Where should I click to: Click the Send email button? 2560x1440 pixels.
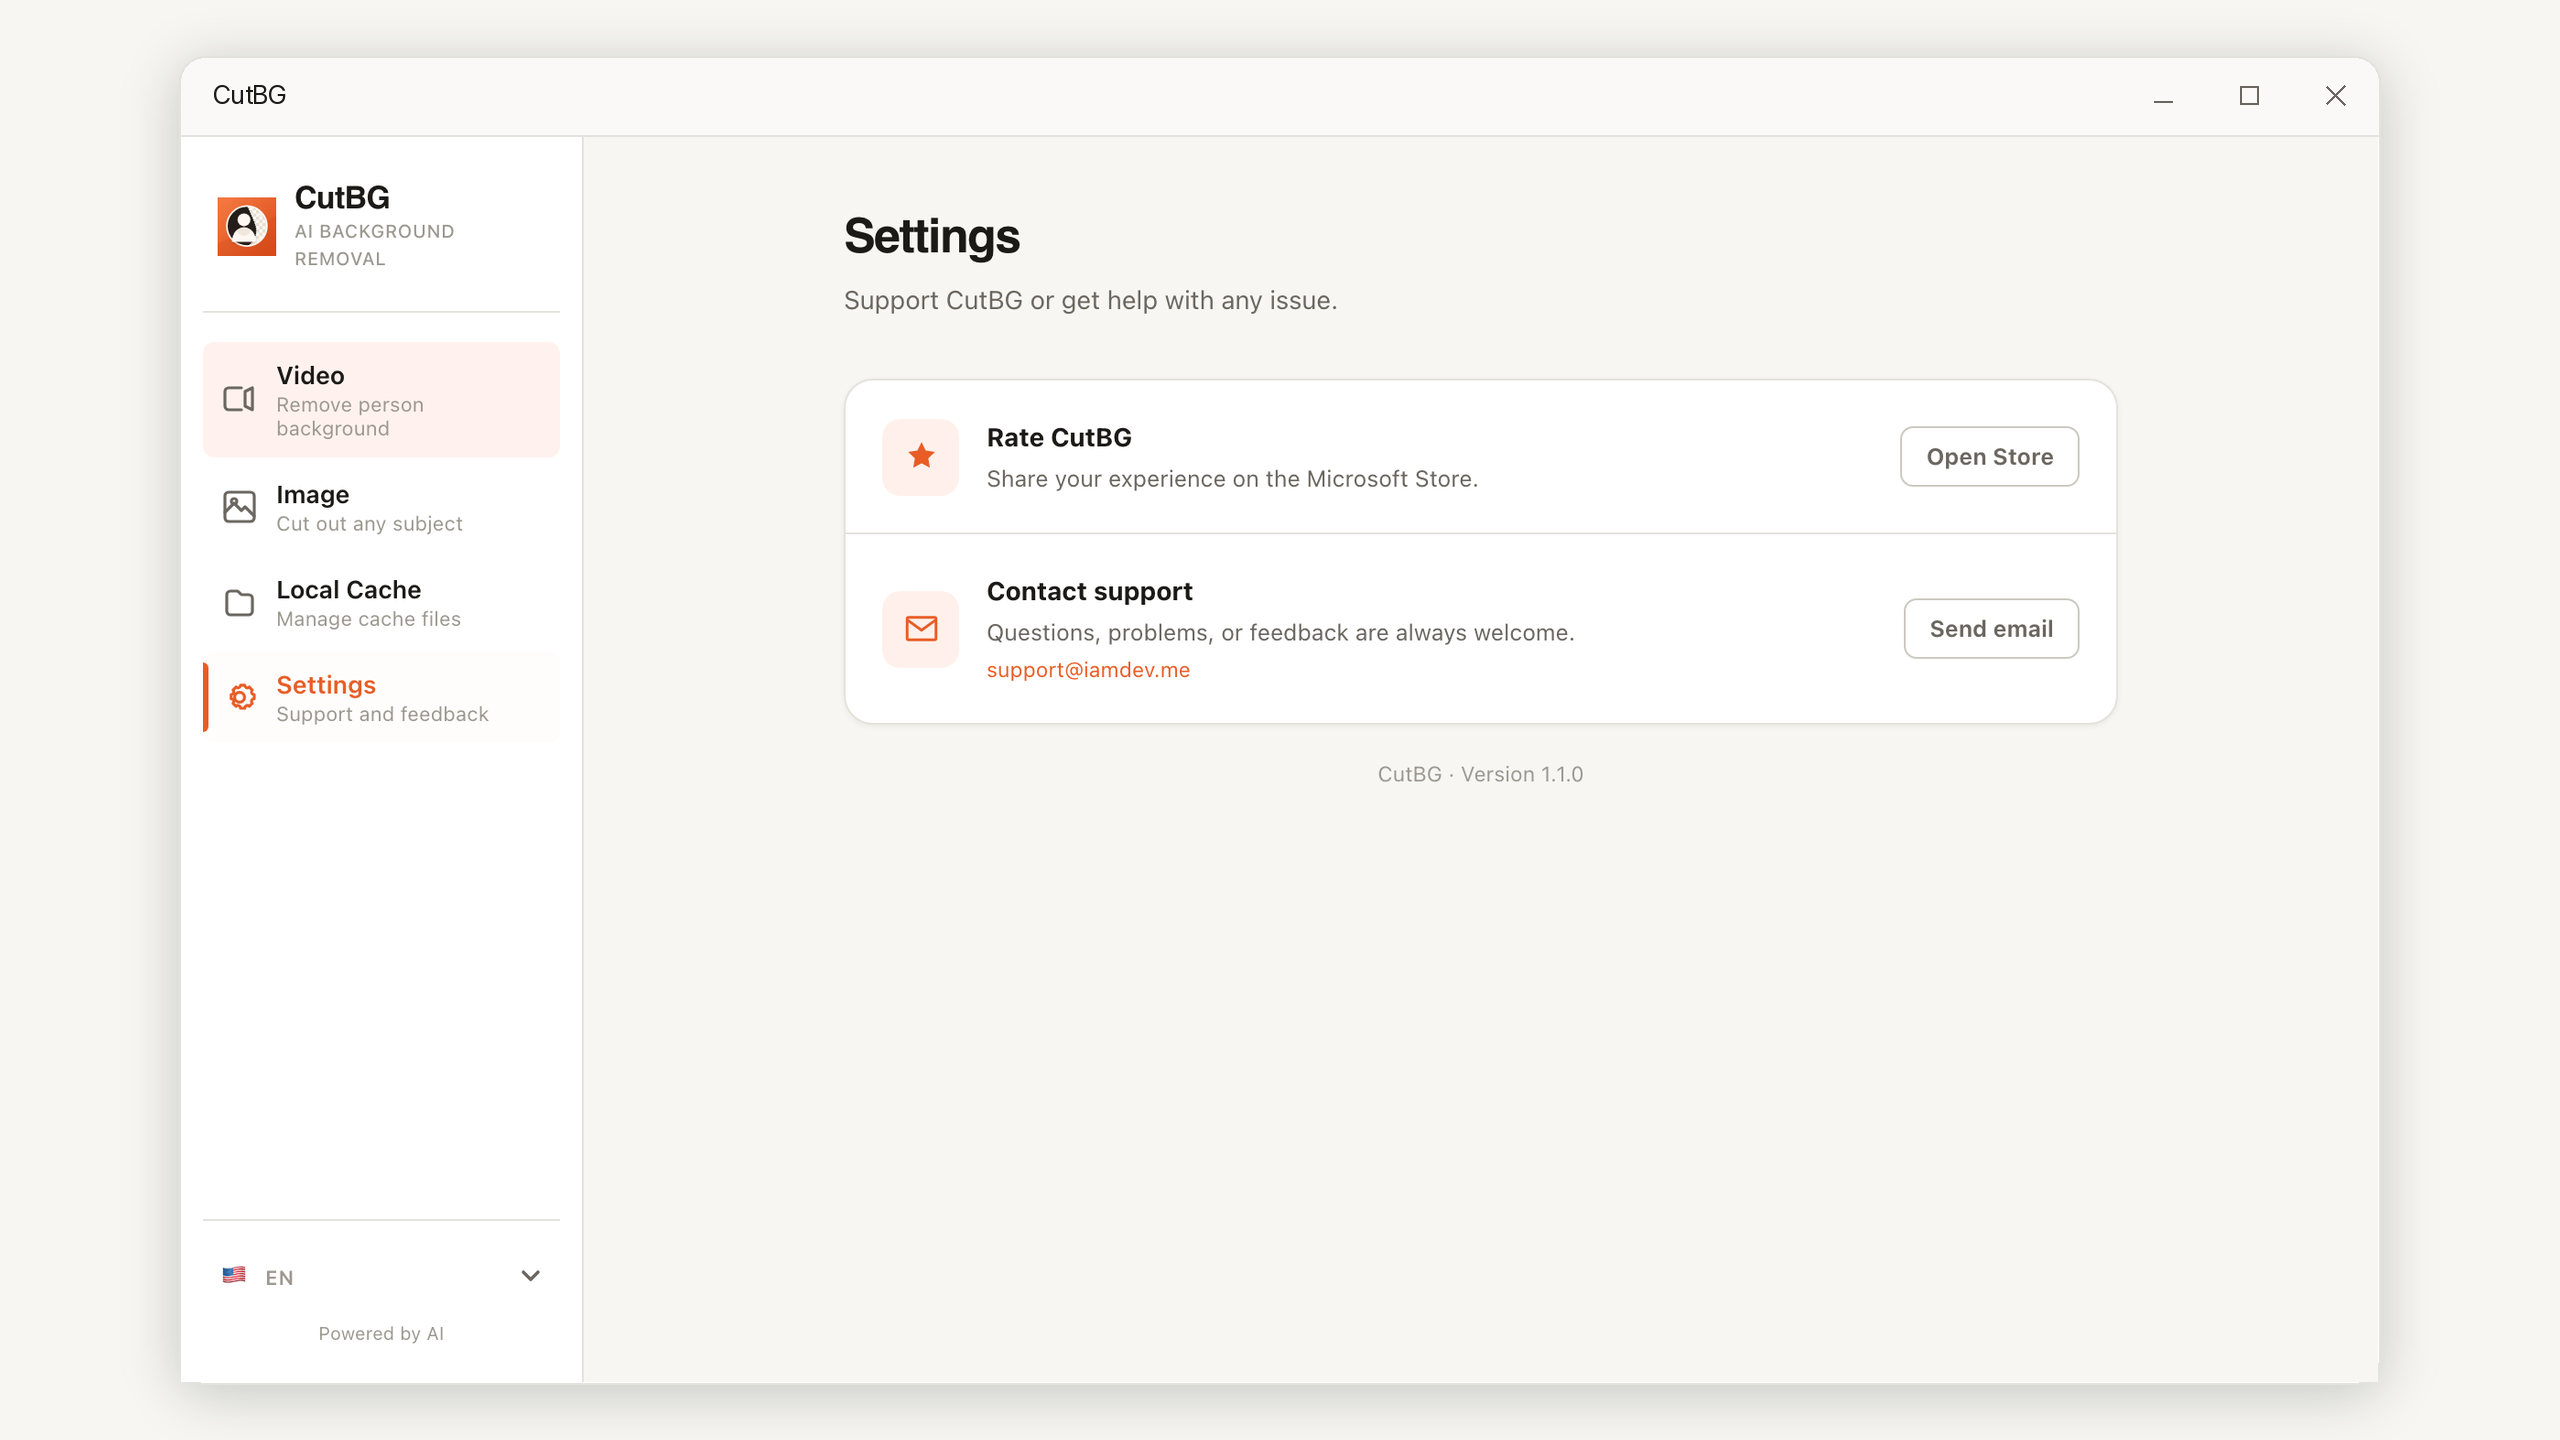tap(1991, 629)
